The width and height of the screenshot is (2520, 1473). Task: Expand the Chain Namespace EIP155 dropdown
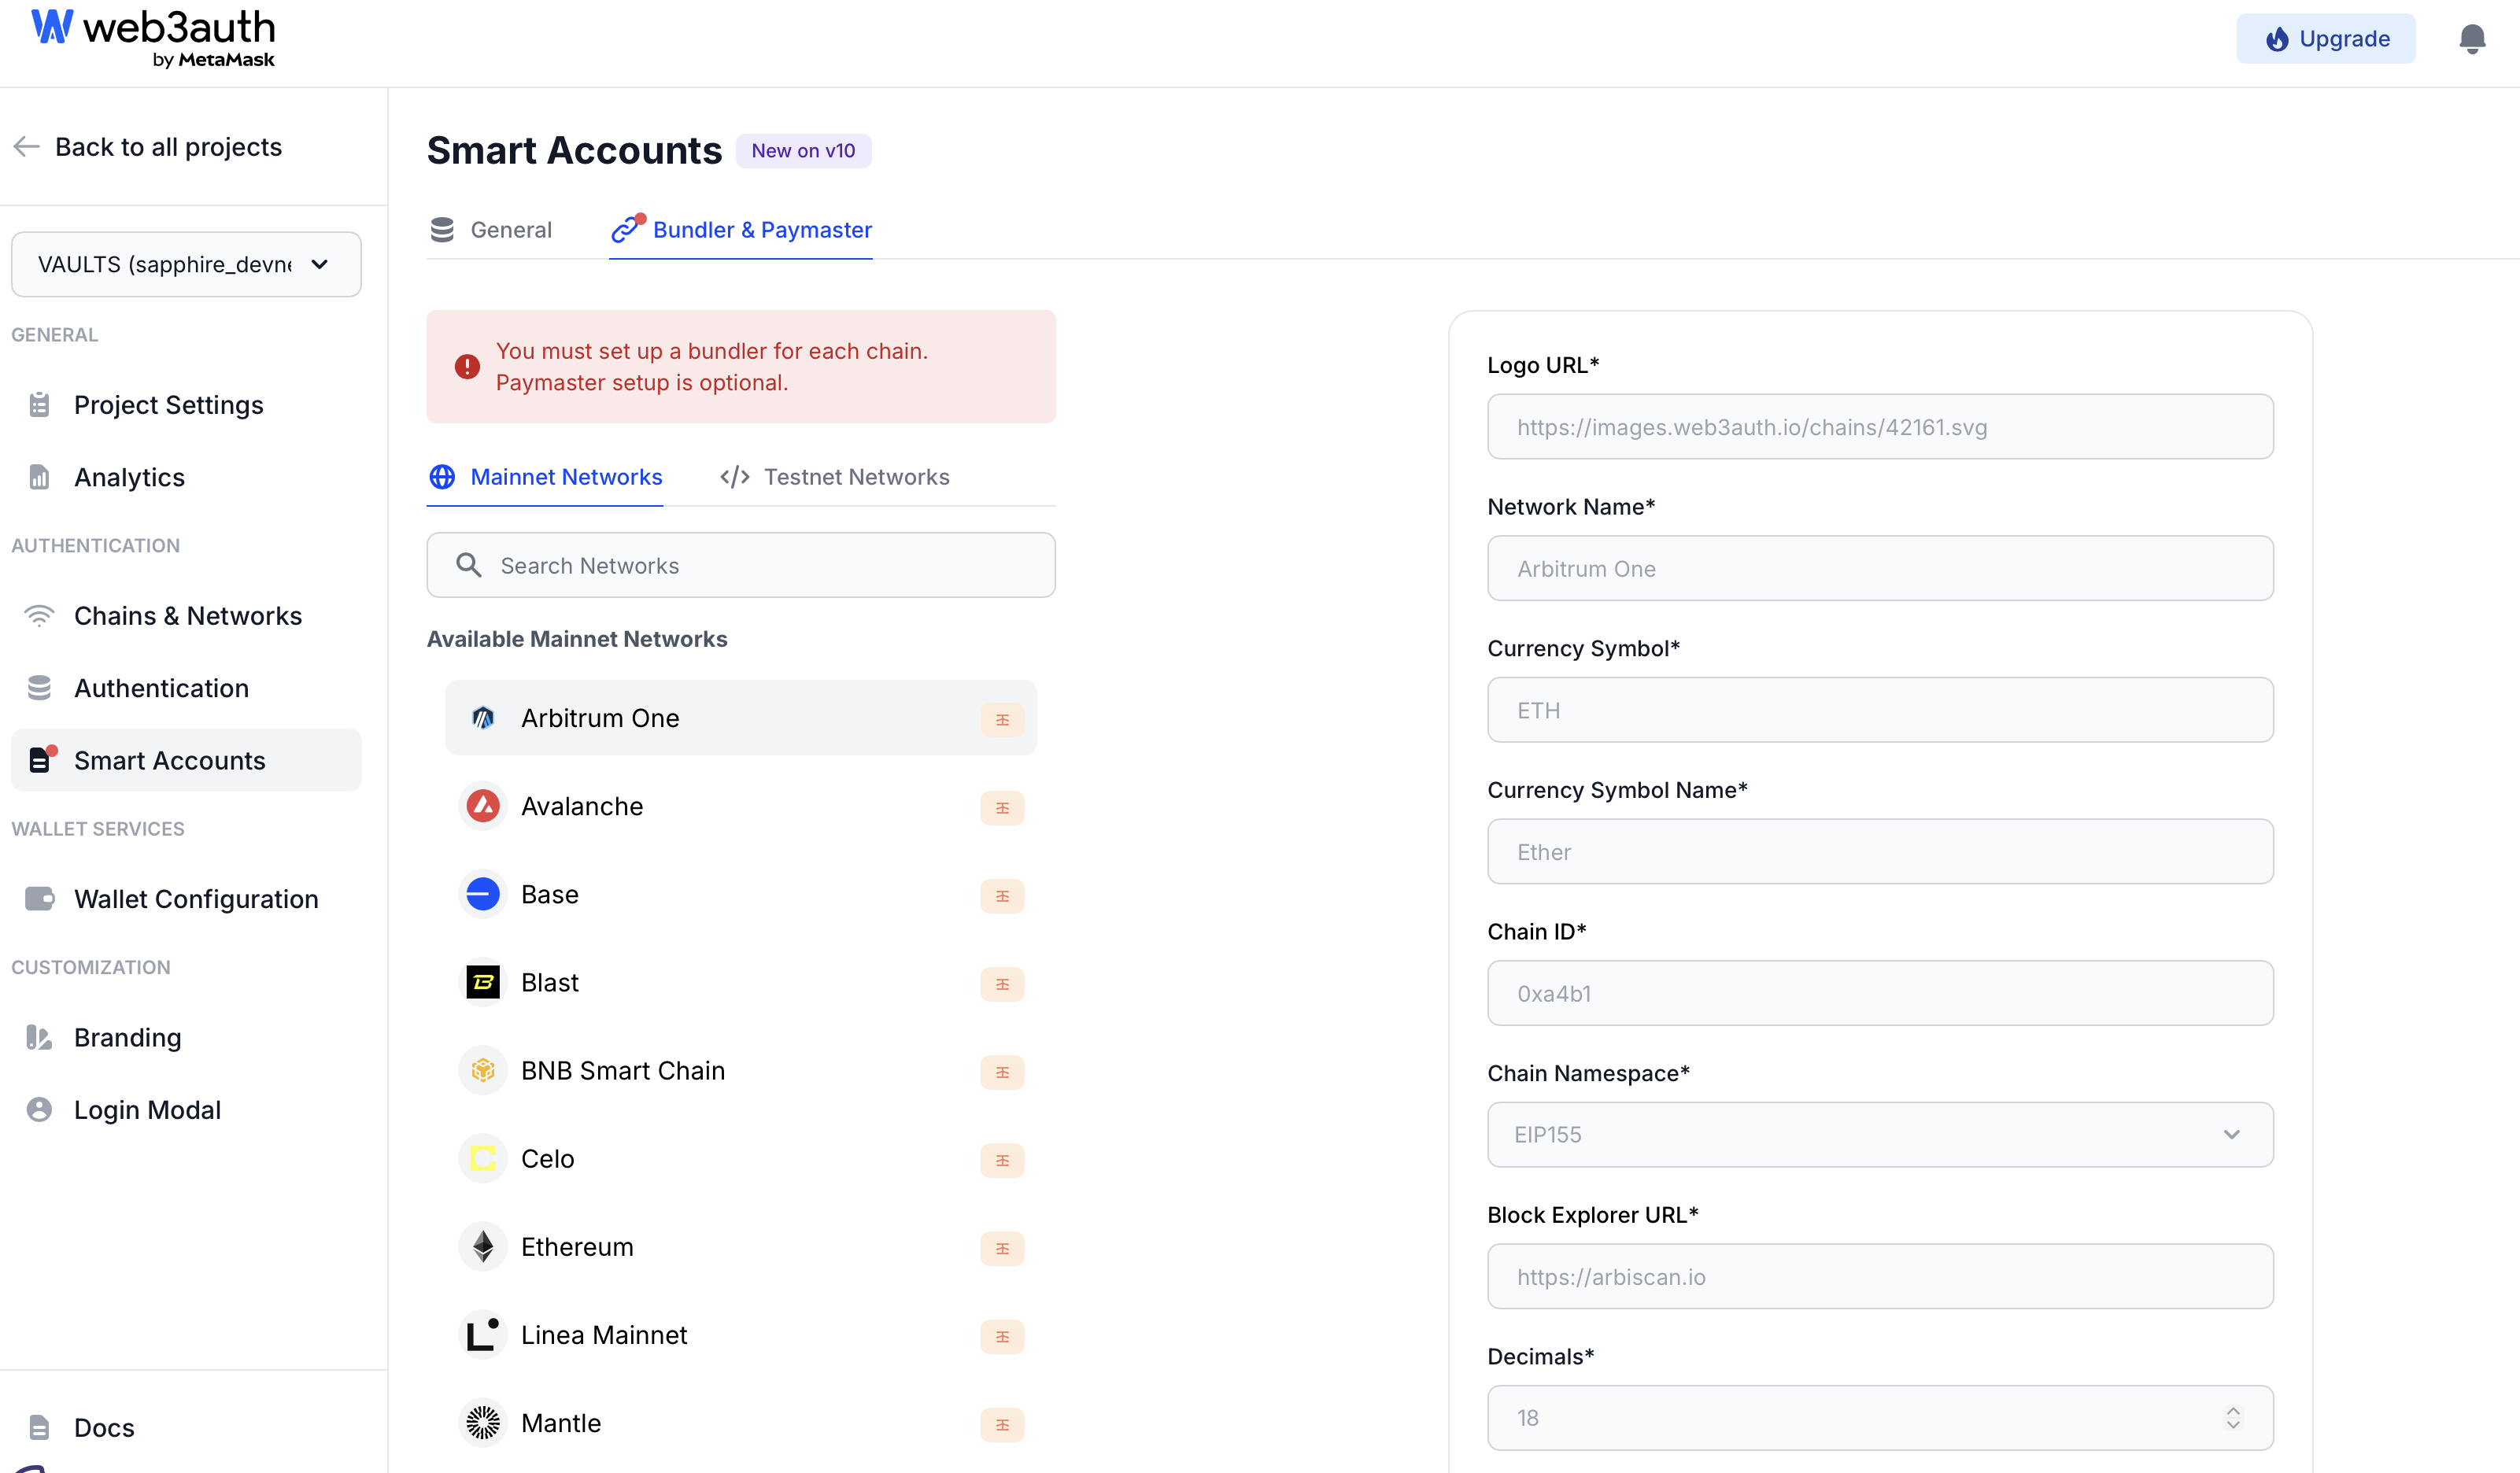pos(1879,1134)
